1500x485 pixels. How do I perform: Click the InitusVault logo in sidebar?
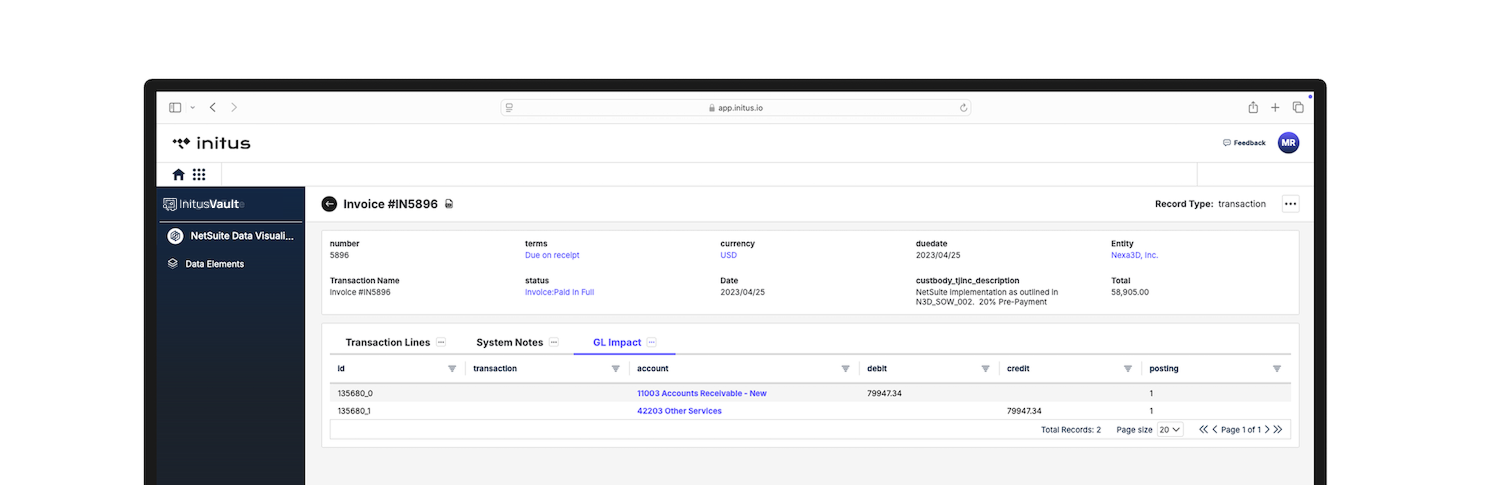click(x=203, y=204)
